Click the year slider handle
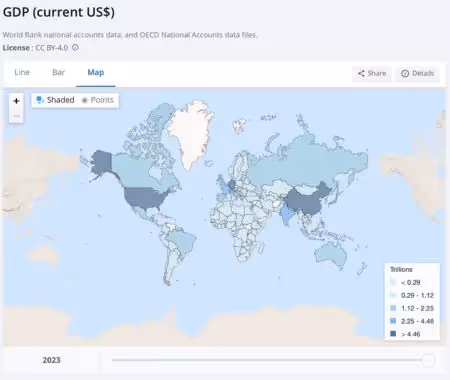 428,360
